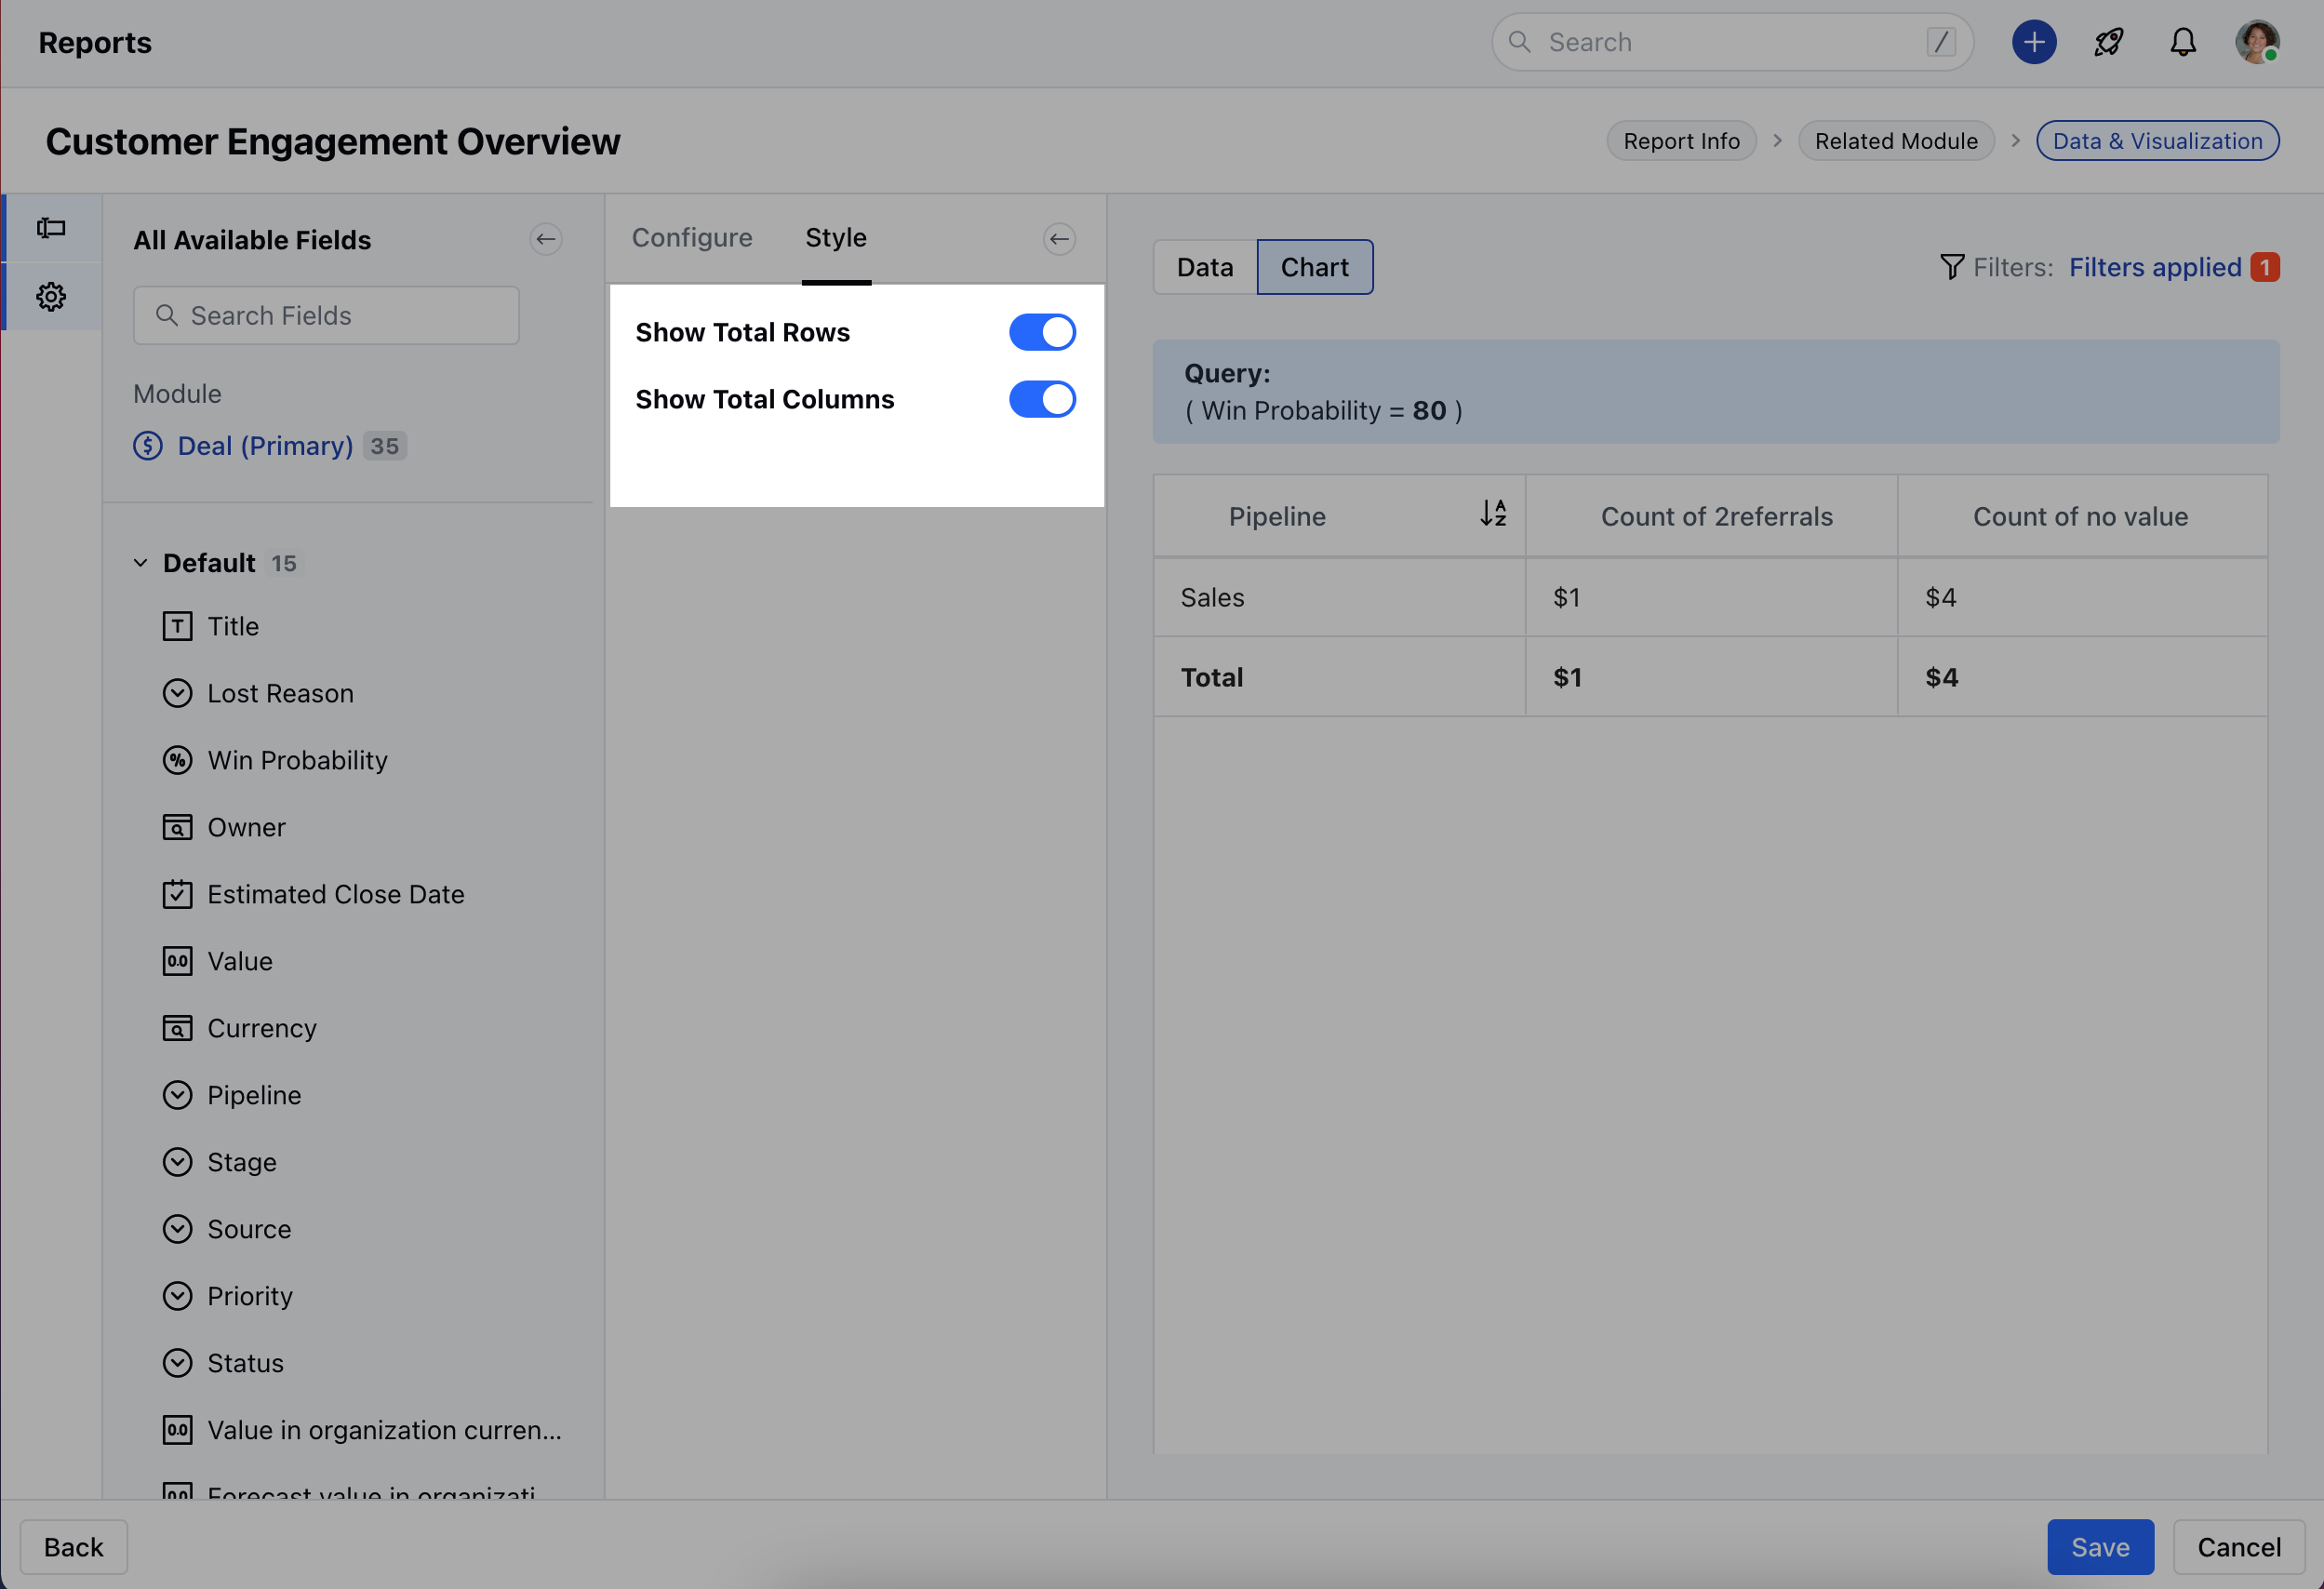Click the red filter count badge

click(x=2264, y=267)
